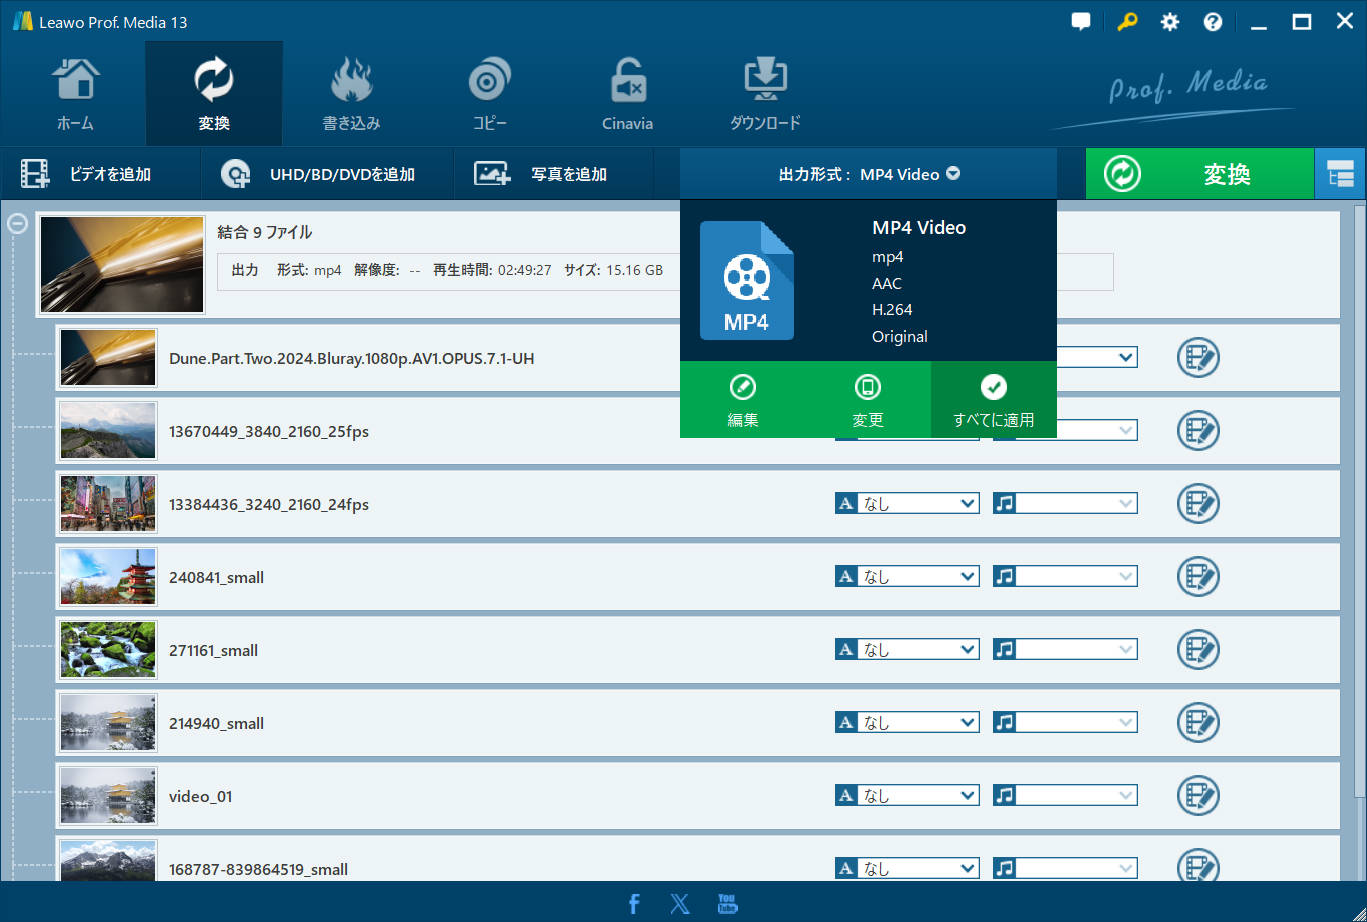Click すべてに適用 apply to all
The height and width of the screenshot is (922, 1367).
[x=994, y=400]
